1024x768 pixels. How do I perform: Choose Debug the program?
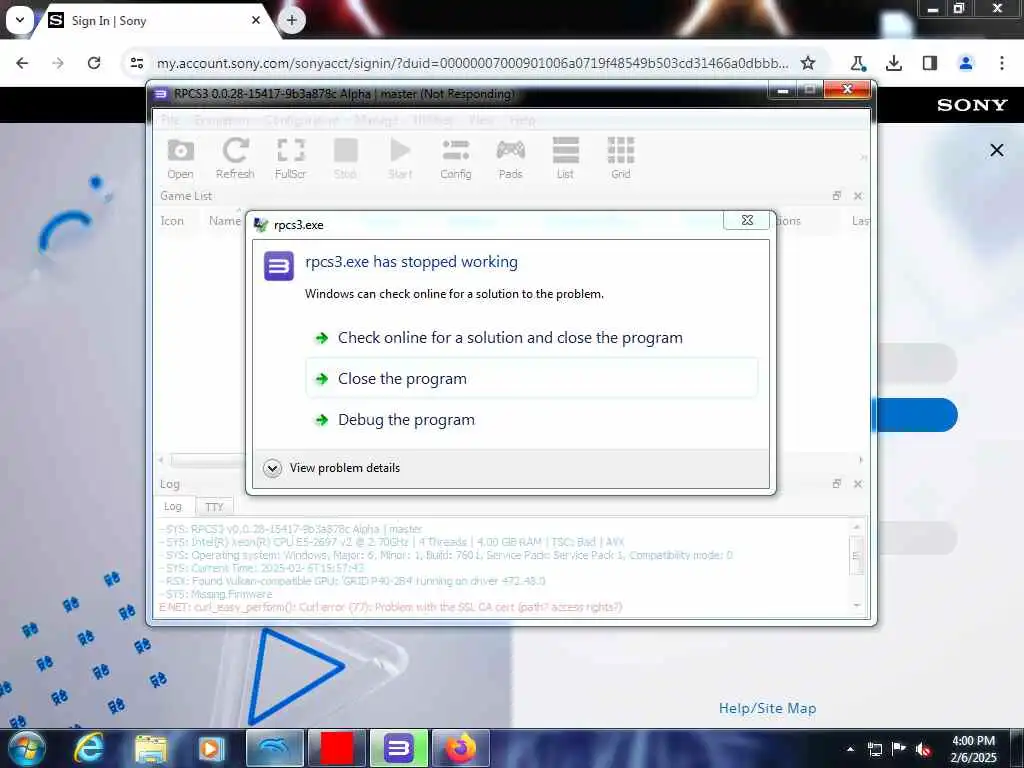pos(406,420)
